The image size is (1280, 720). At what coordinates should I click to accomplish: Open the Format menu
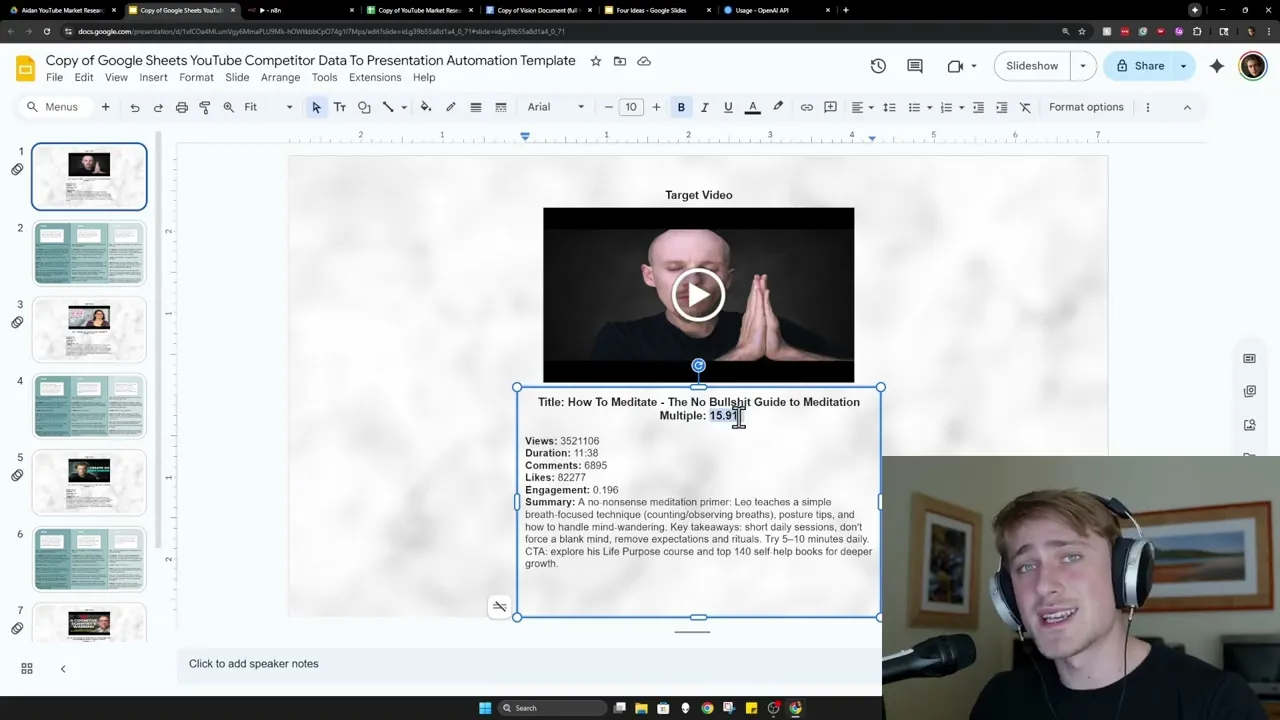point(196,77)
